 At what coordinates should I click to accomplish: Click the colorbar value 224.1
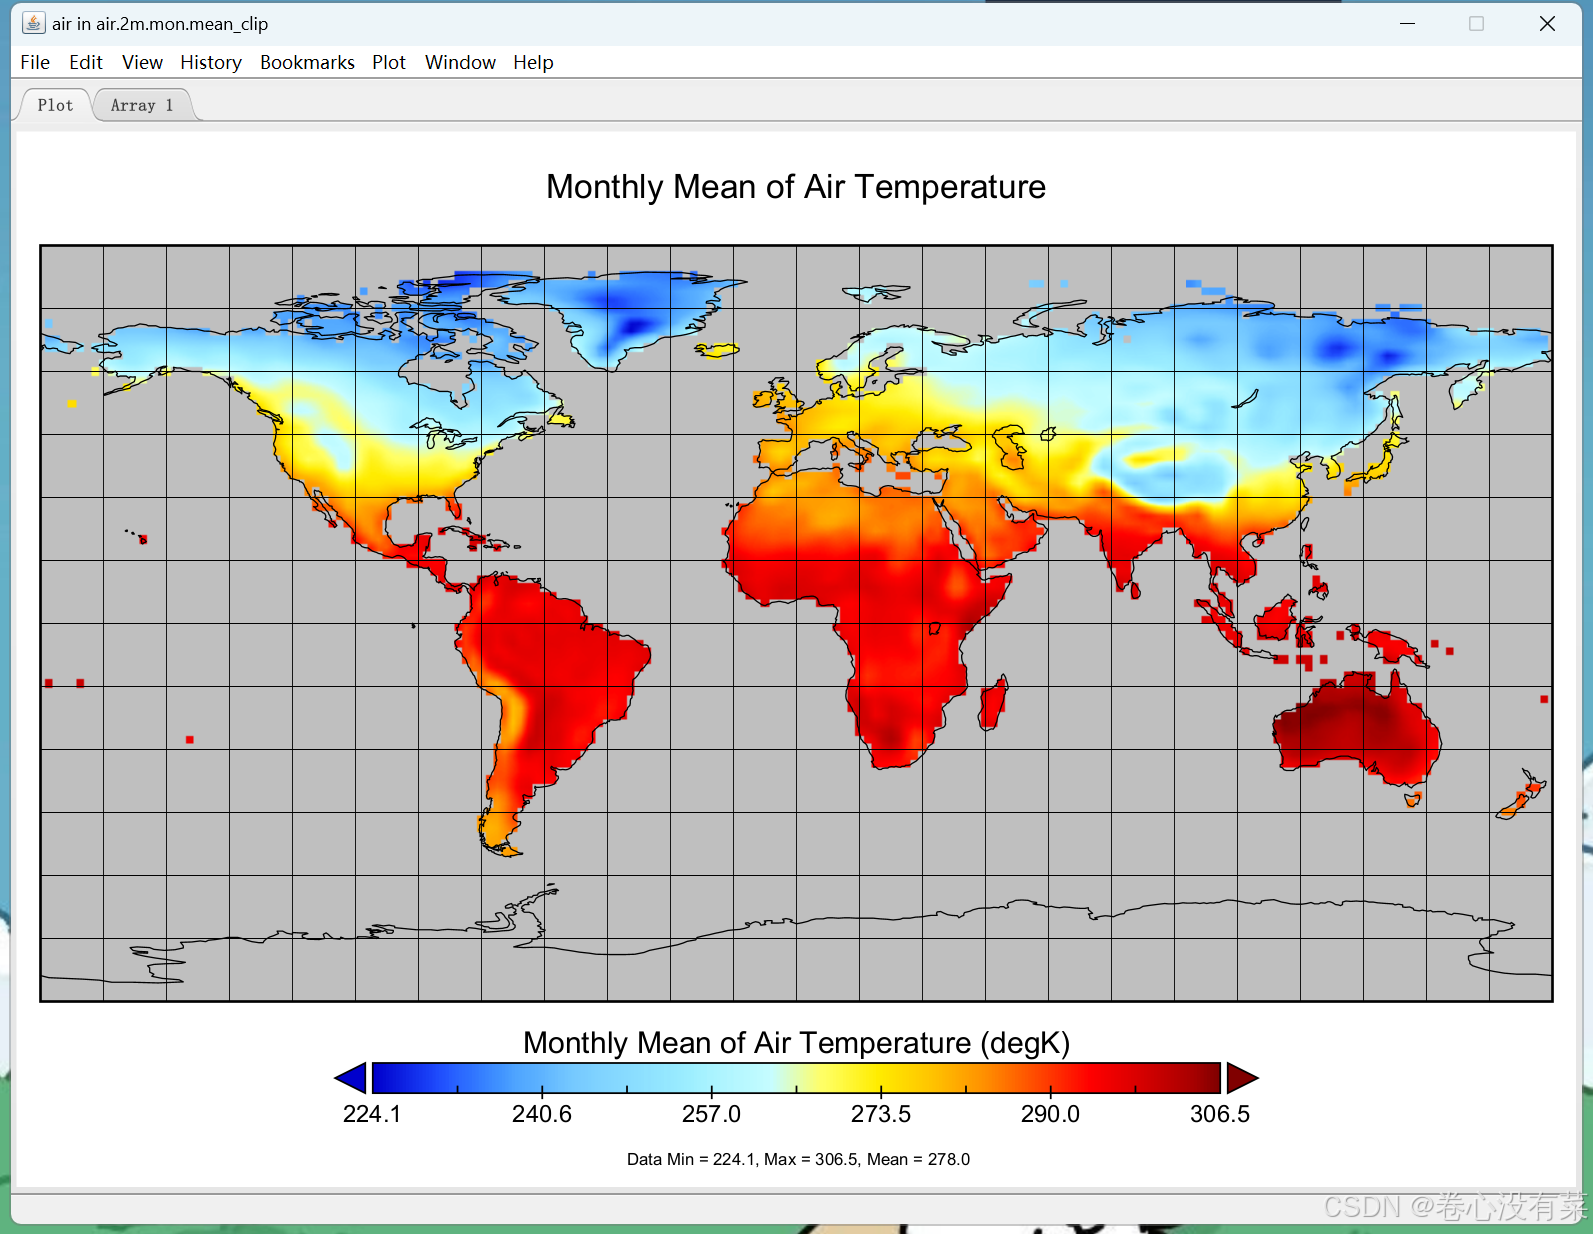click(372, 1114)
